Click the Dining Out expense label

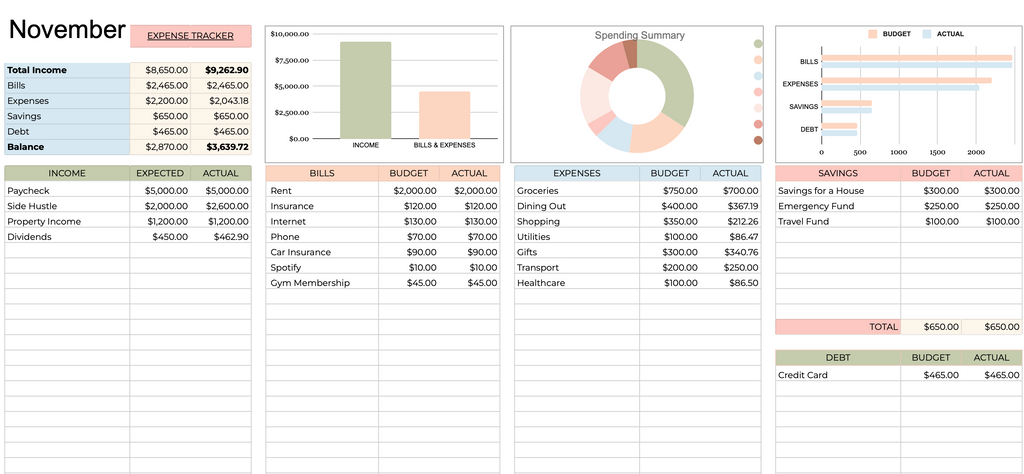(541, 206)
